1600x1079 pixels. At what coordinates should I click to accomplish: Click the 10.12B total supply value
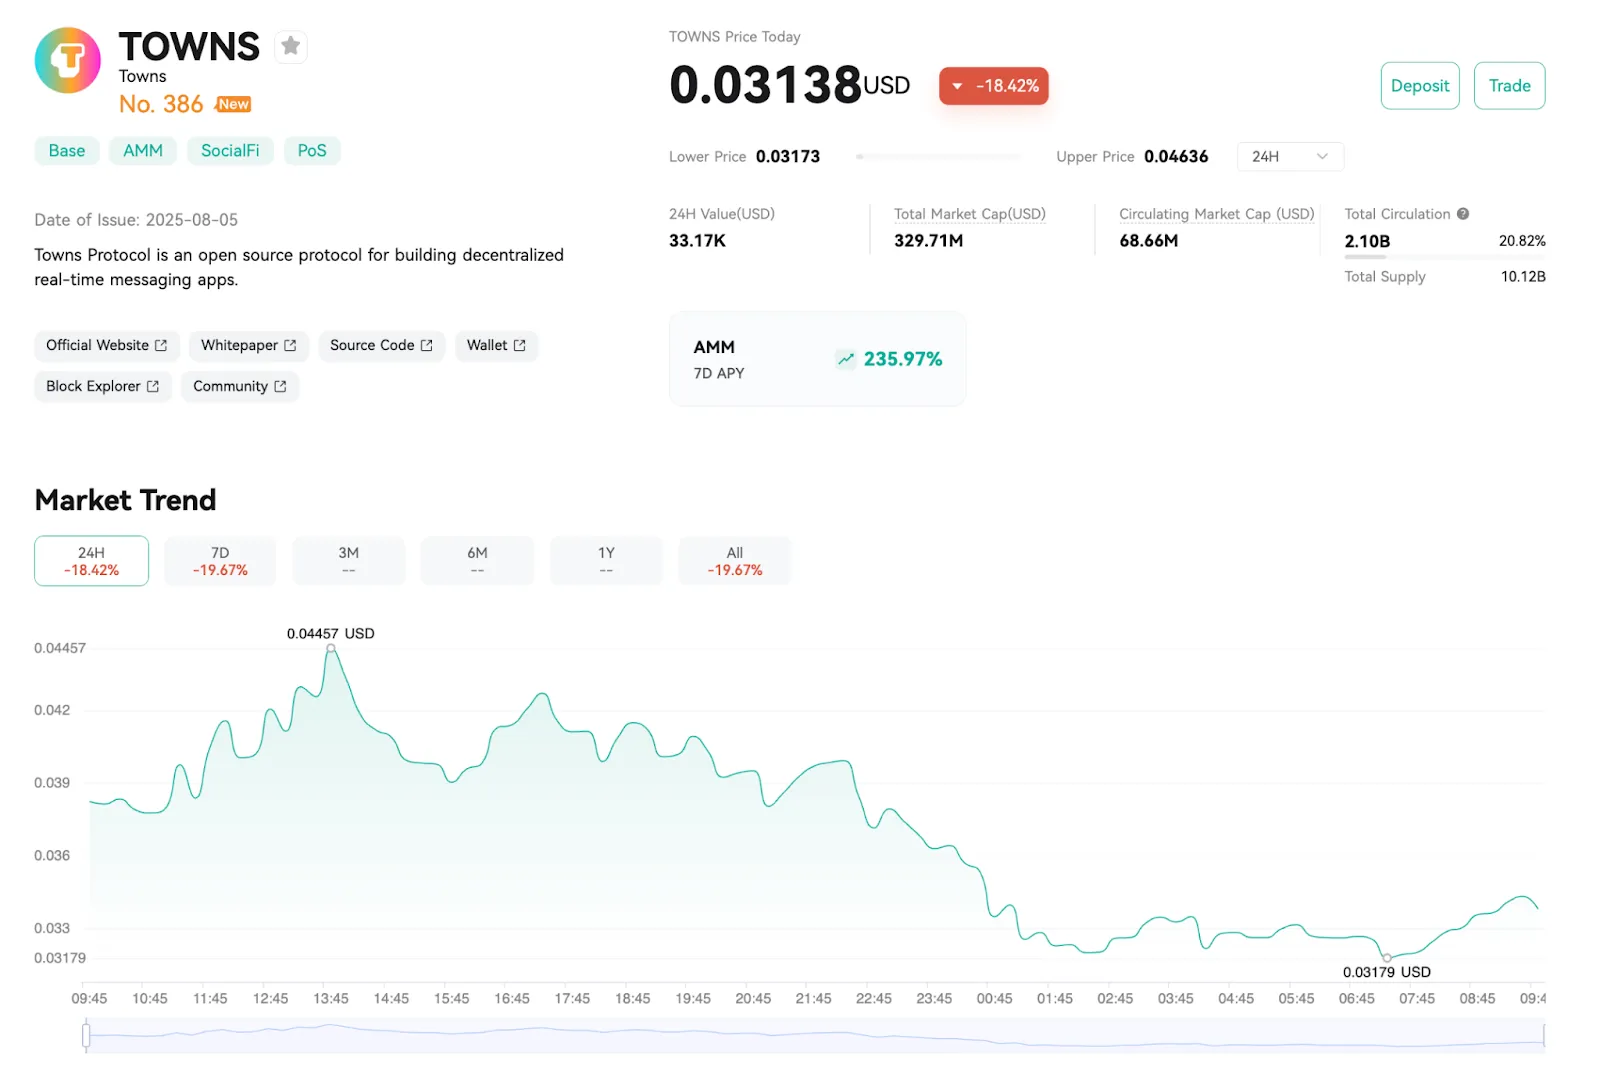tap(1523, 277)
